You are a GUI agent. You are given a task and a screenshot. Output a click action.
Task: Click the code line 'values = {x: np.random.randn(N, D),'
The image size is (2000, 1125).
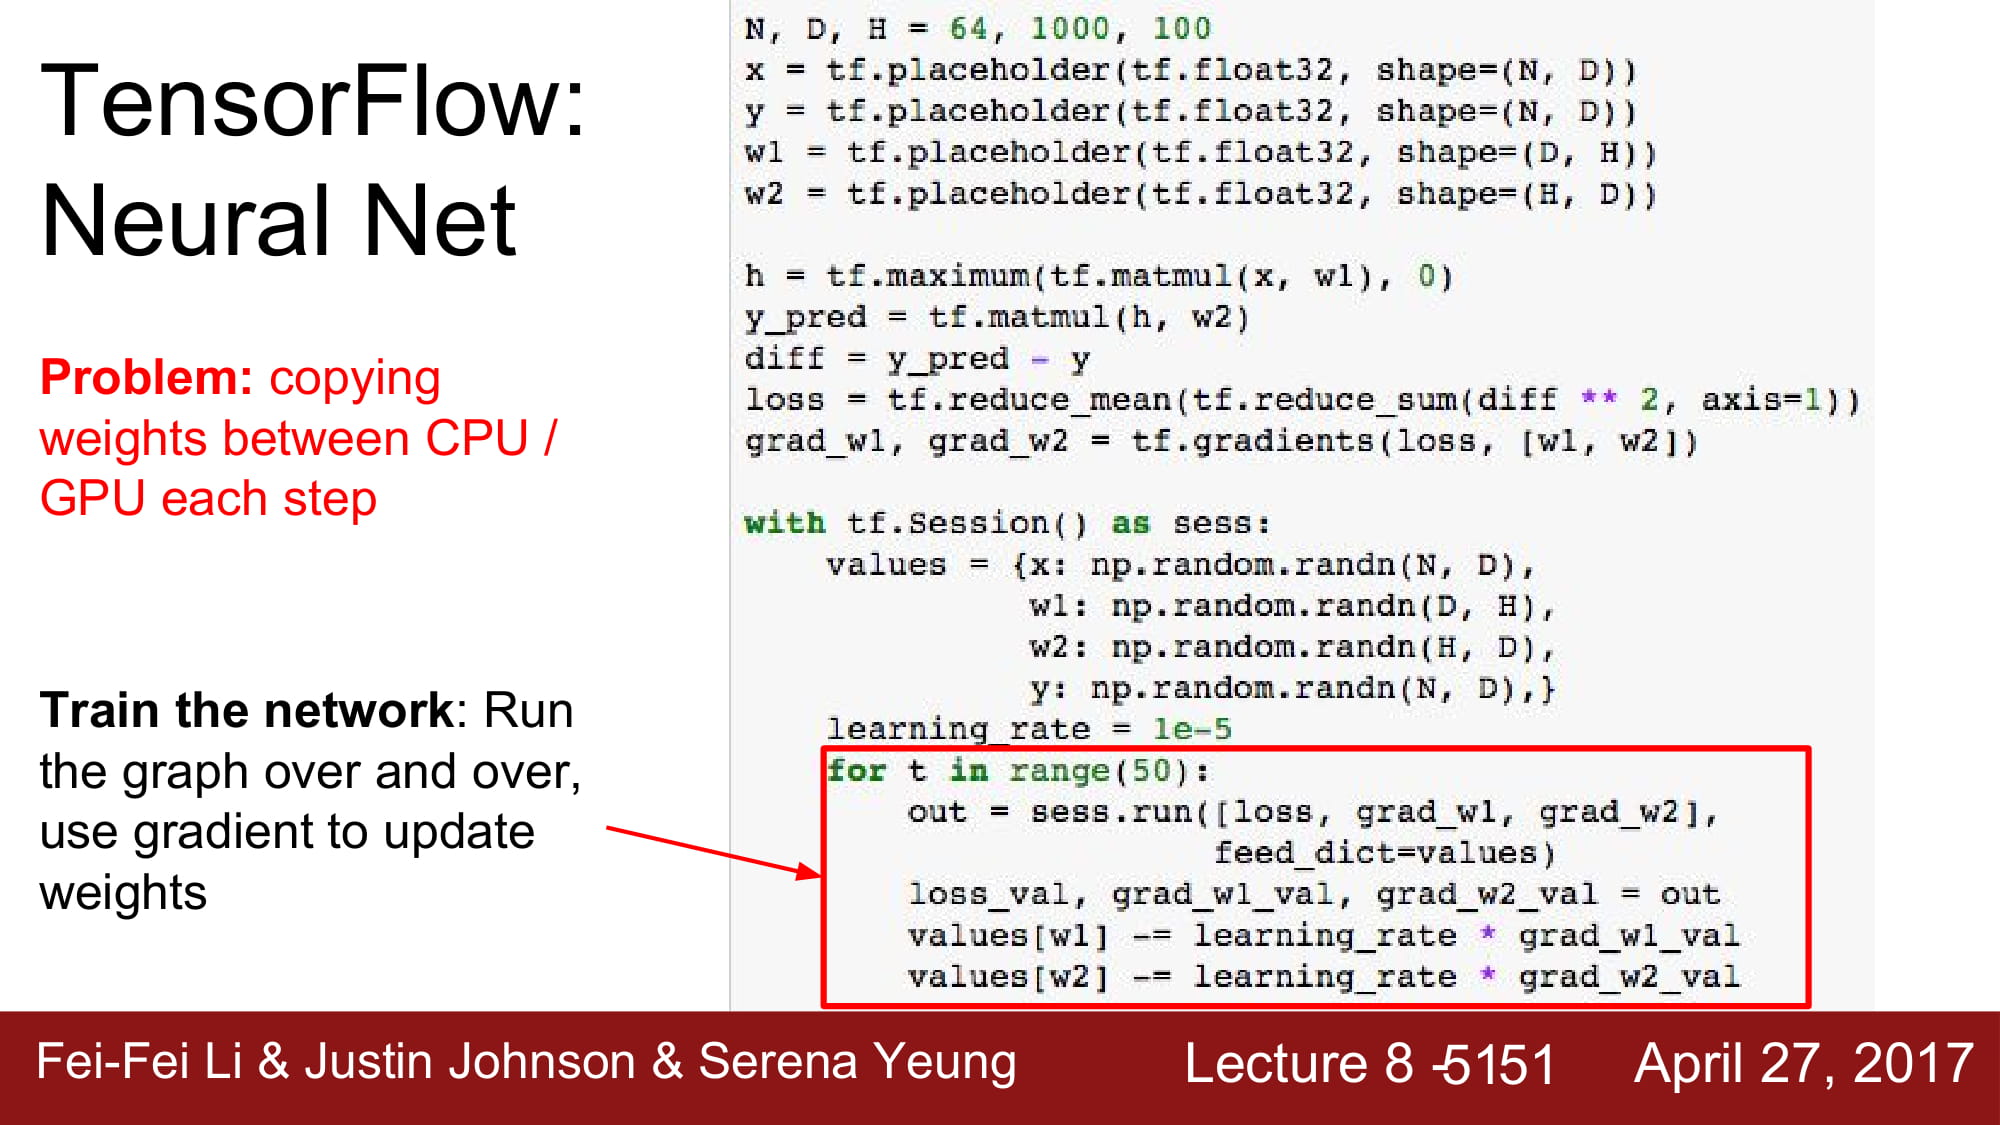1180,565
